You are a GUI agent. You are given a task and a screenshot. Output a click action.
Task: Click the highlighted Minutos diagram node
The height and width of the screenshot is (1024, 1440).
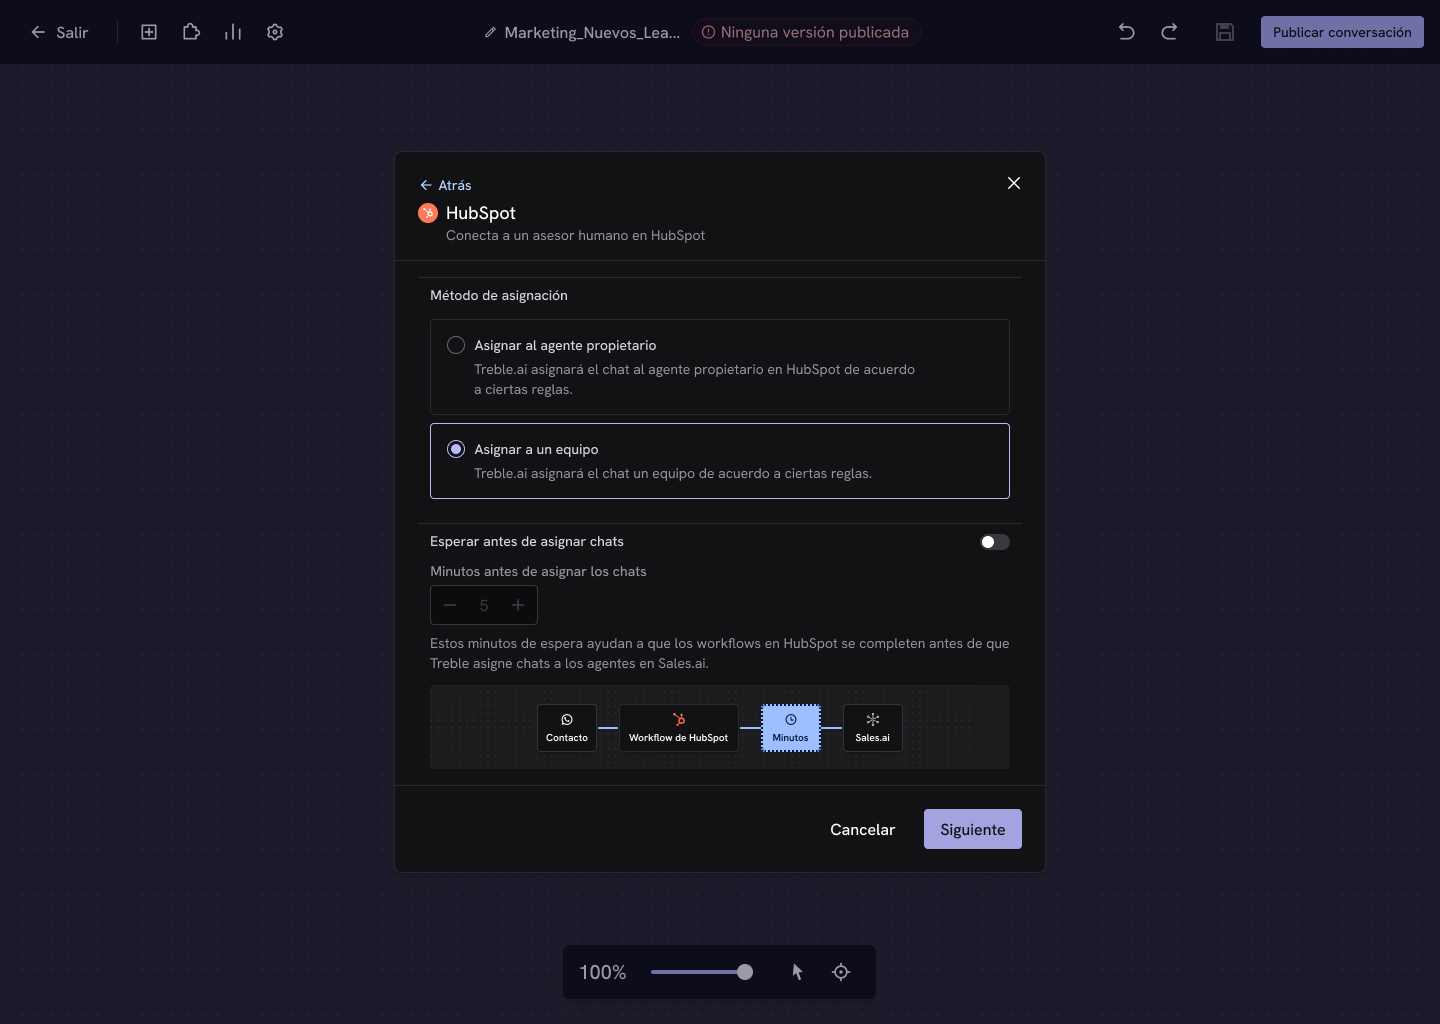tap(791, 728)
